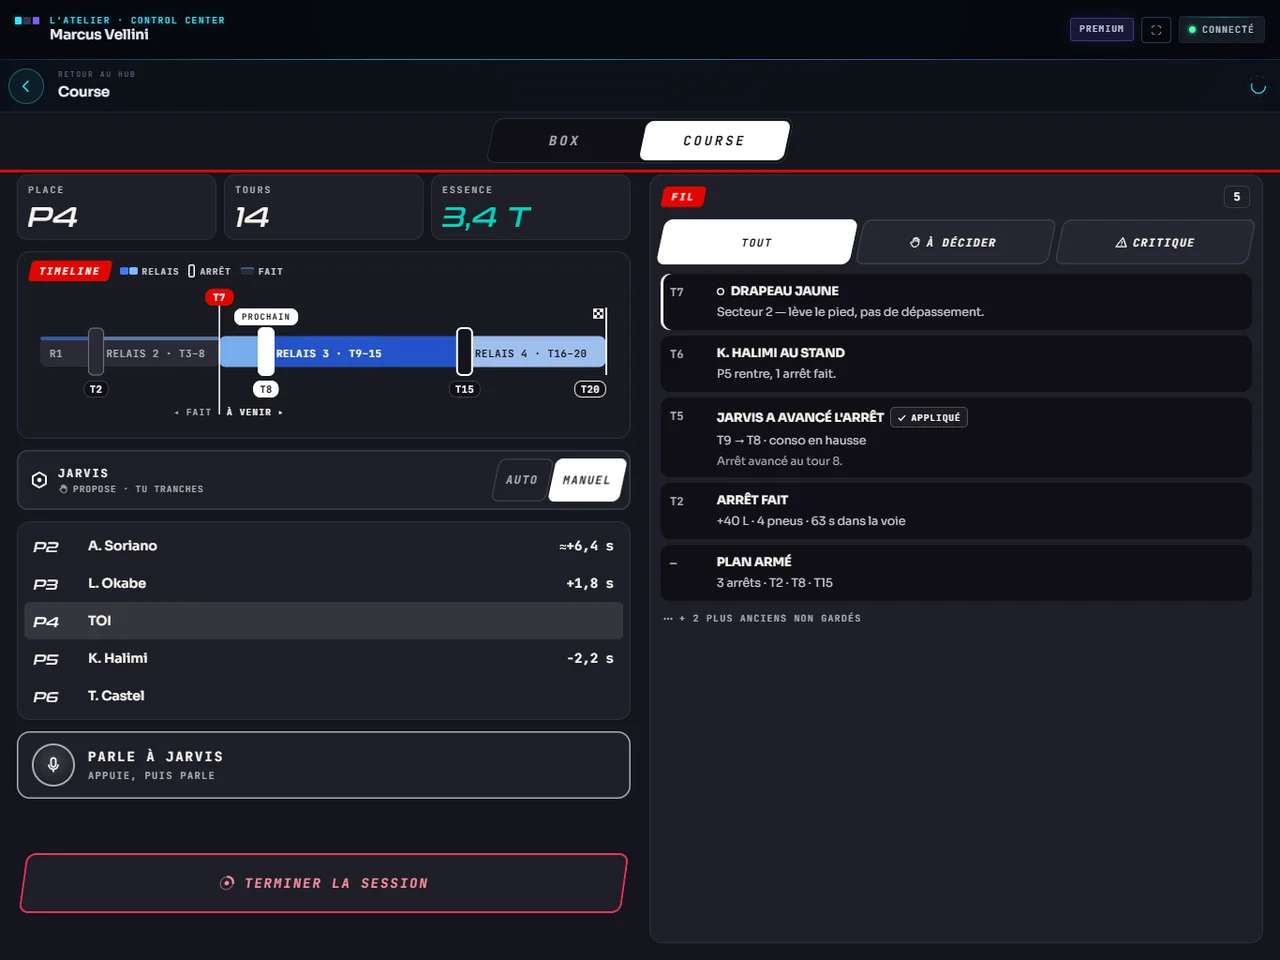Filter feed by À DÉCIDER
The width and height of the screenshot is (1280, 960).
[x=956, y=242]
